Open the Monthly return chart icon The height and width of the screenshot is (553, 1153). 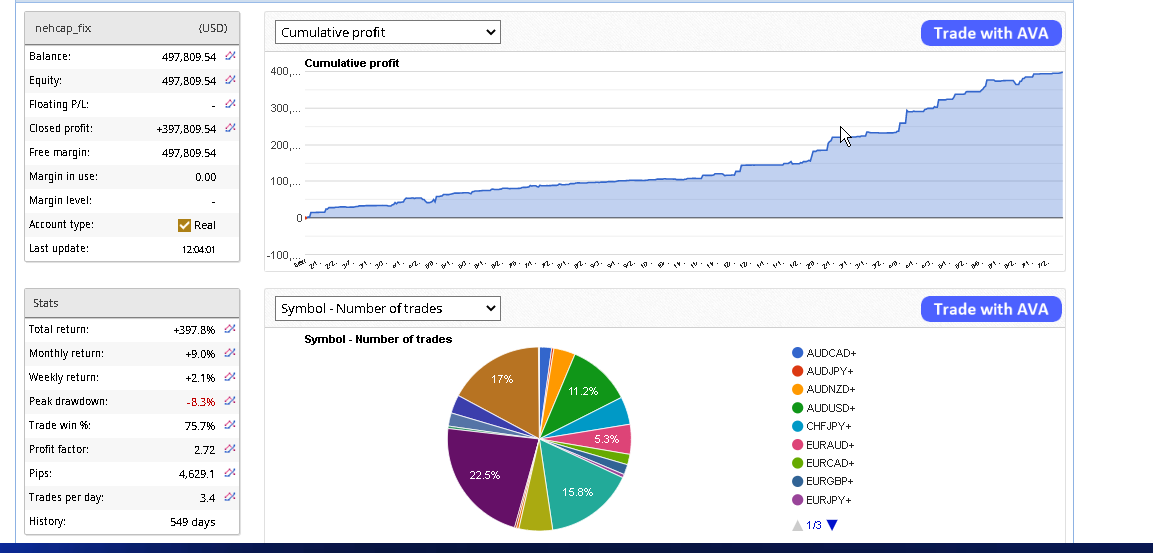pos(230,353)
